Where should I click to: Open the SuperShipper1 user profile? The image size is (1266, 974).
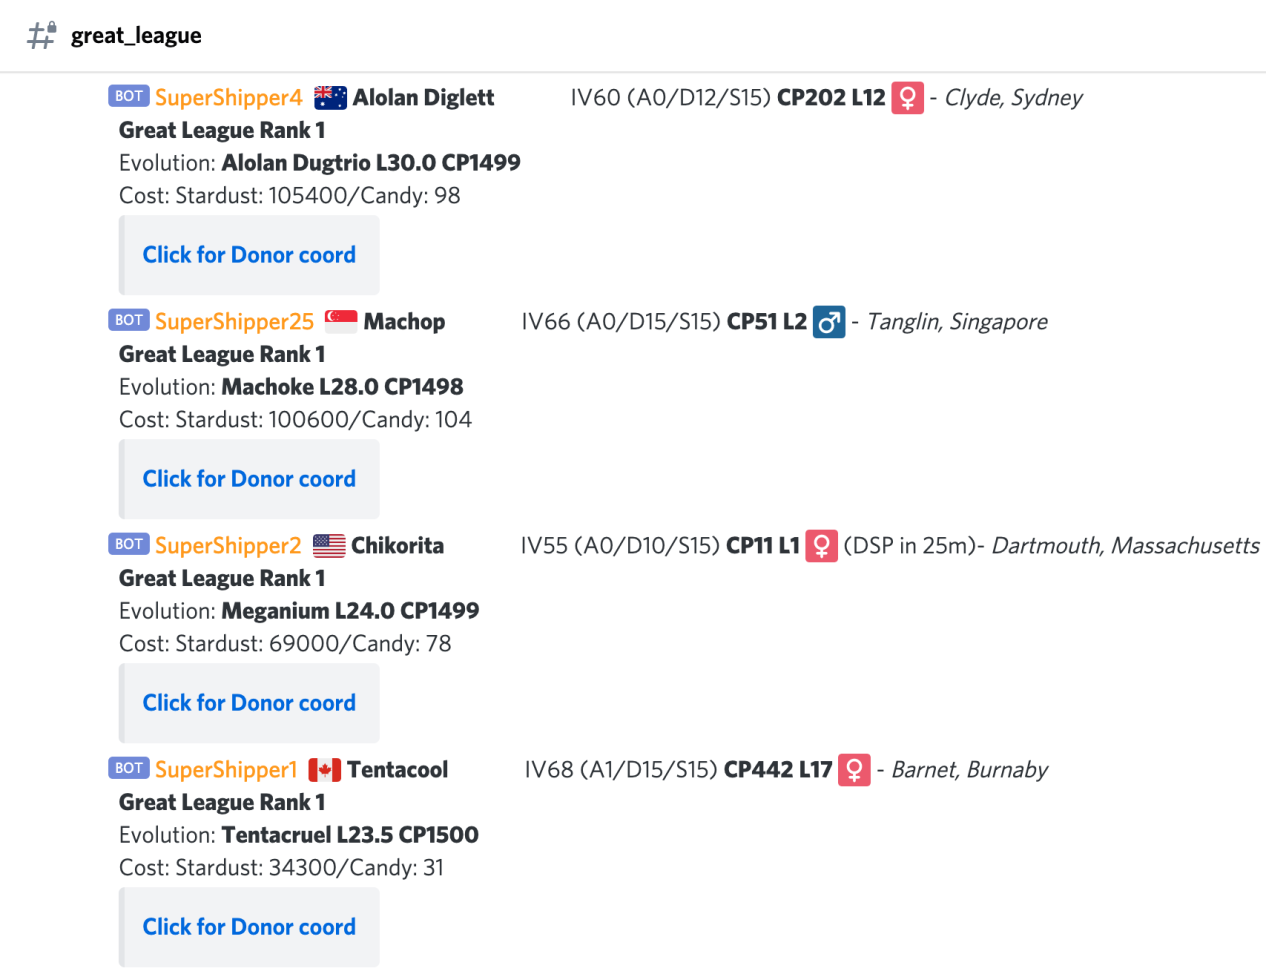[226, 770]
